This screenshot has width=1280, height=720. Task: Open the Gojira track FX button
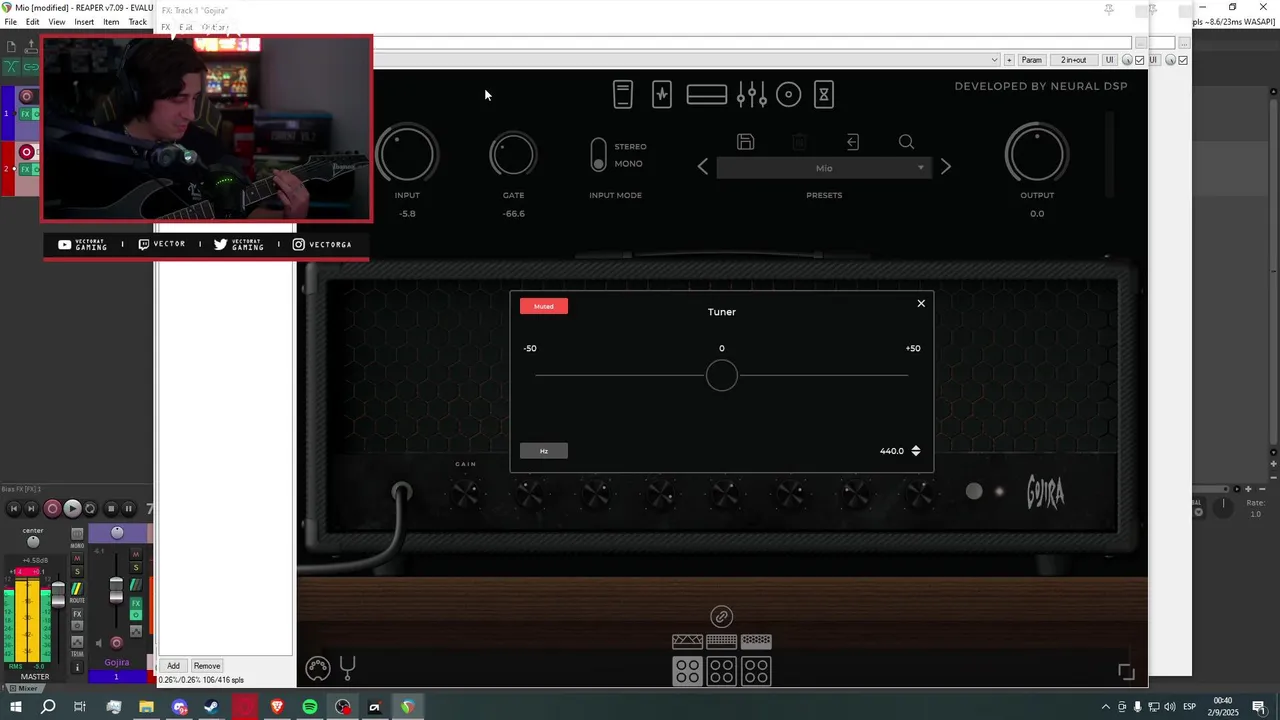(x=136, y=604)
